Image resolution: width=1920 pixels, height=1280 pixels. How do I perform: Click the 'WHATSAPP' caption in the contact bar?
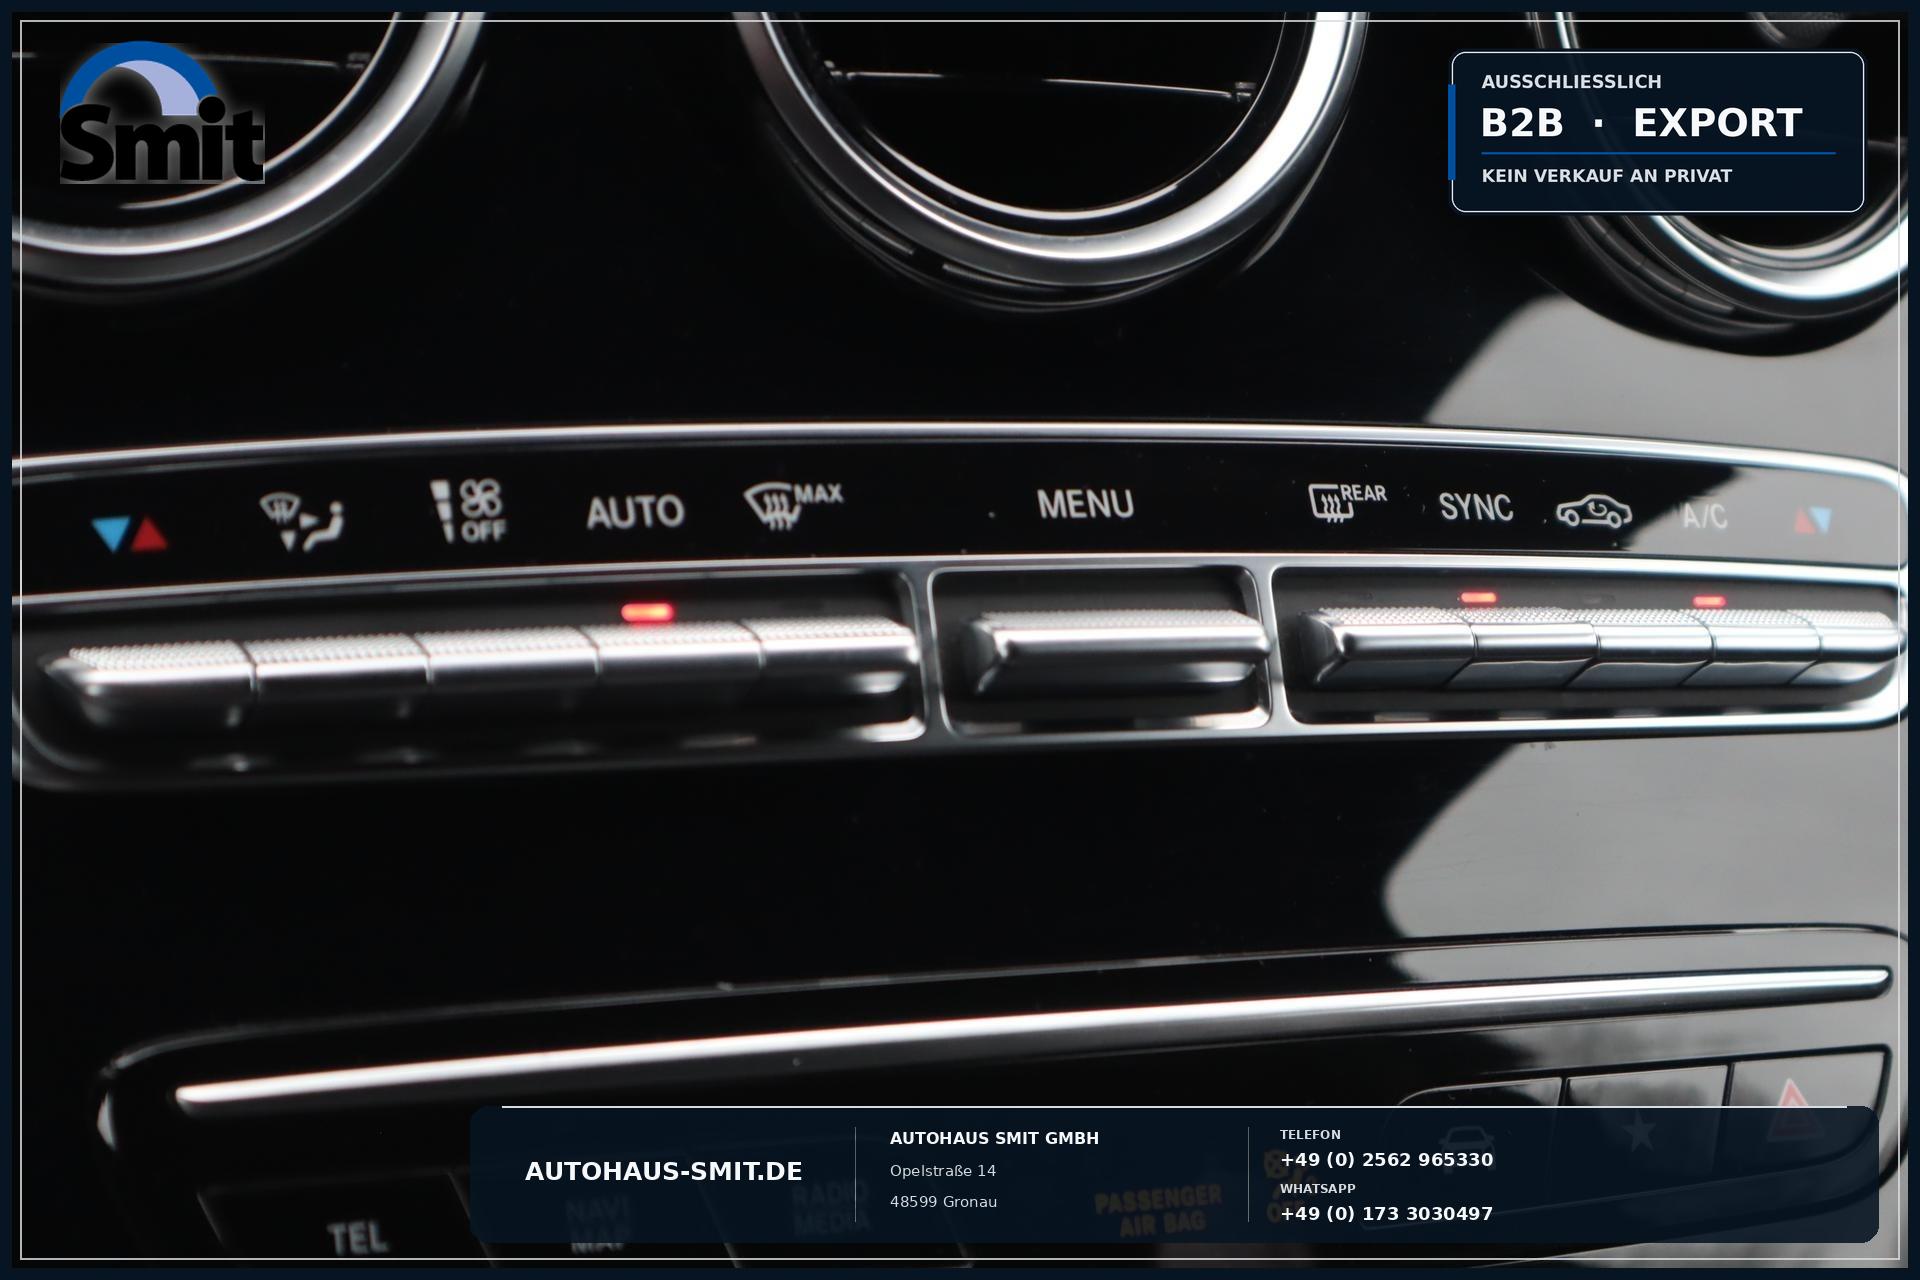pos(1317,1189)
